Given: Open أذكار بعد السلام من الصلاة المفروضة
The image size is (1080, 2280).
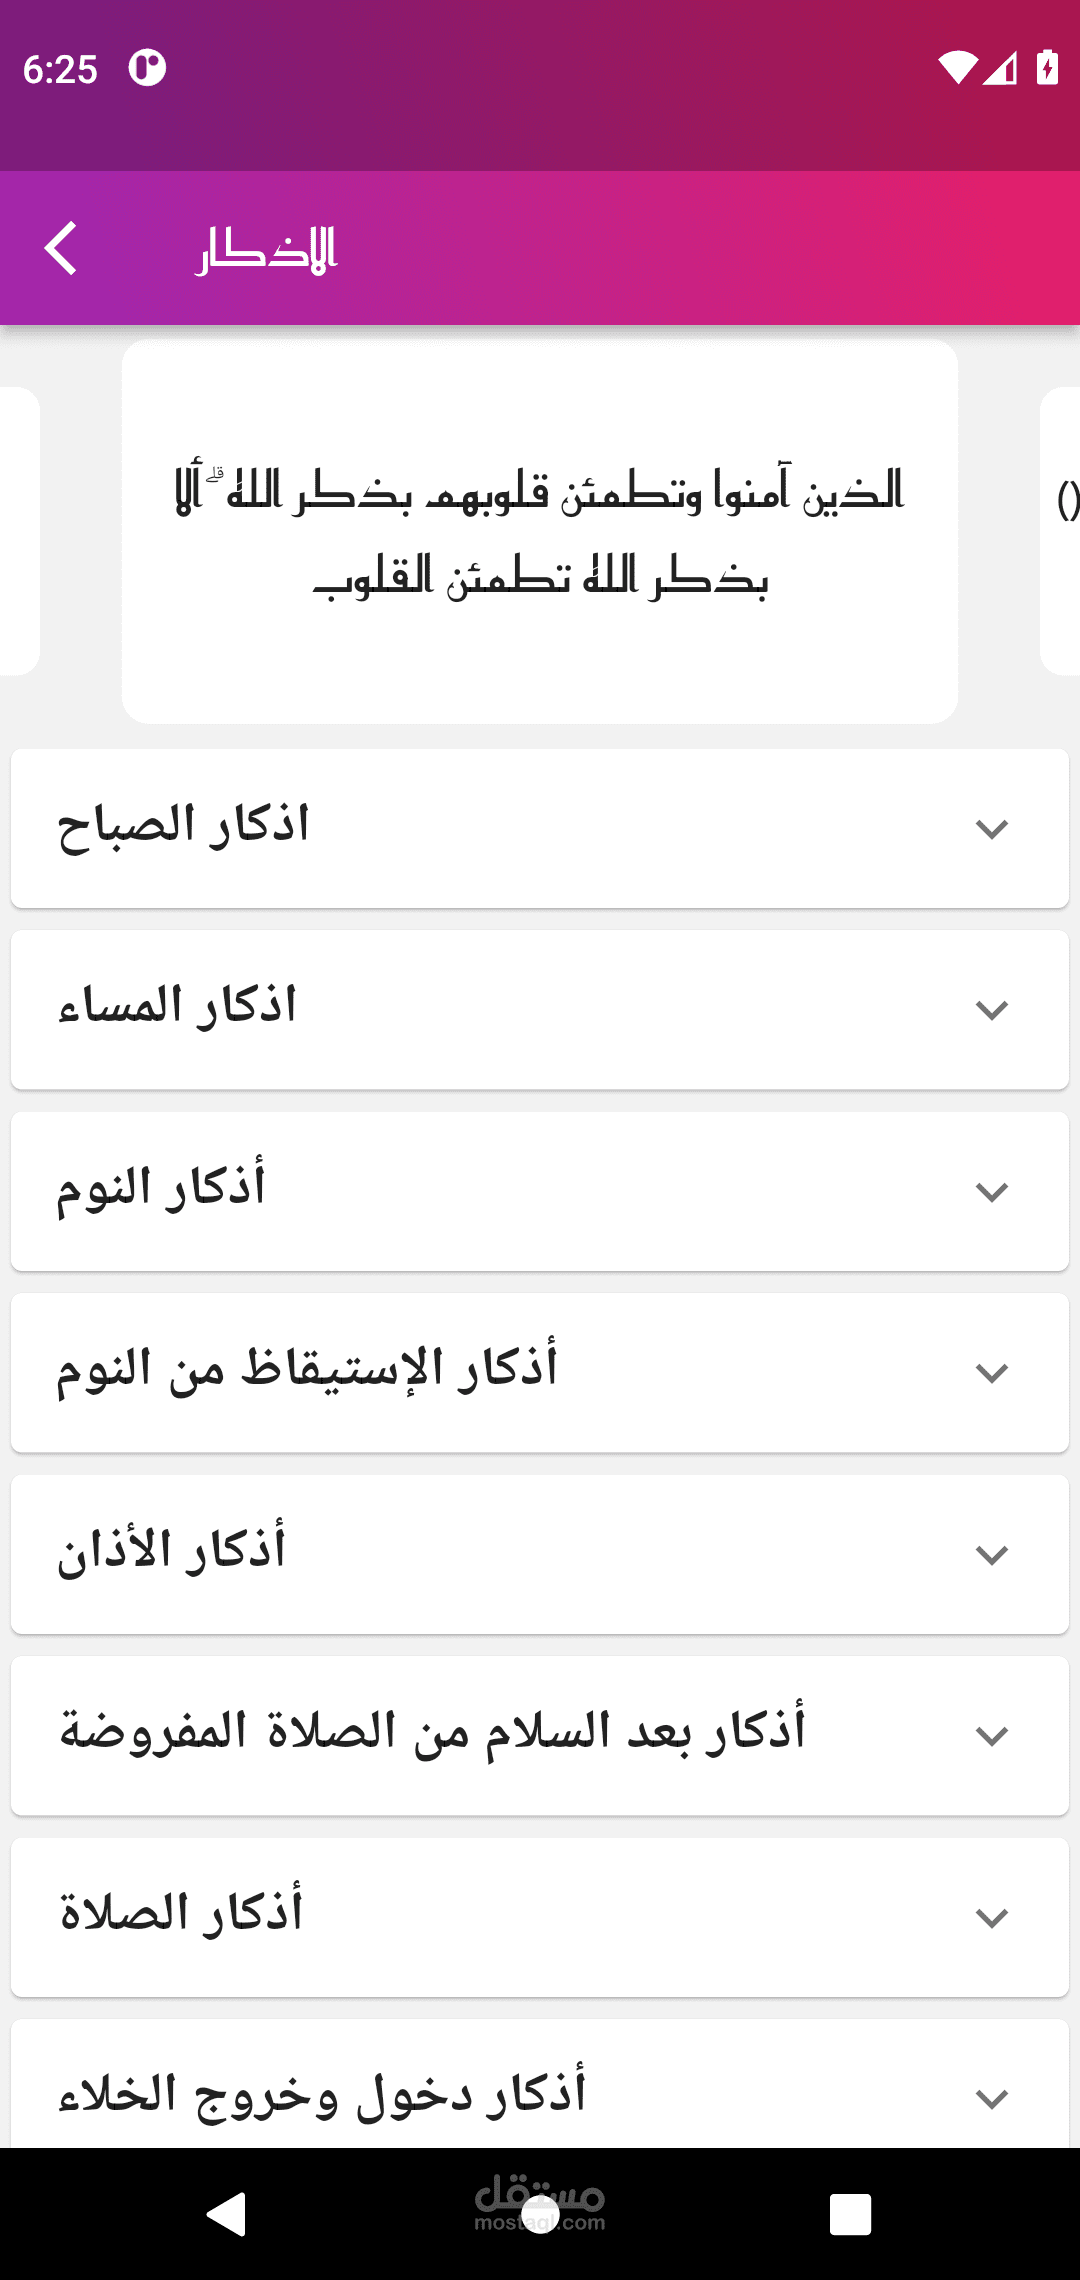Looking at the screenshot, I should (540, 1735).
